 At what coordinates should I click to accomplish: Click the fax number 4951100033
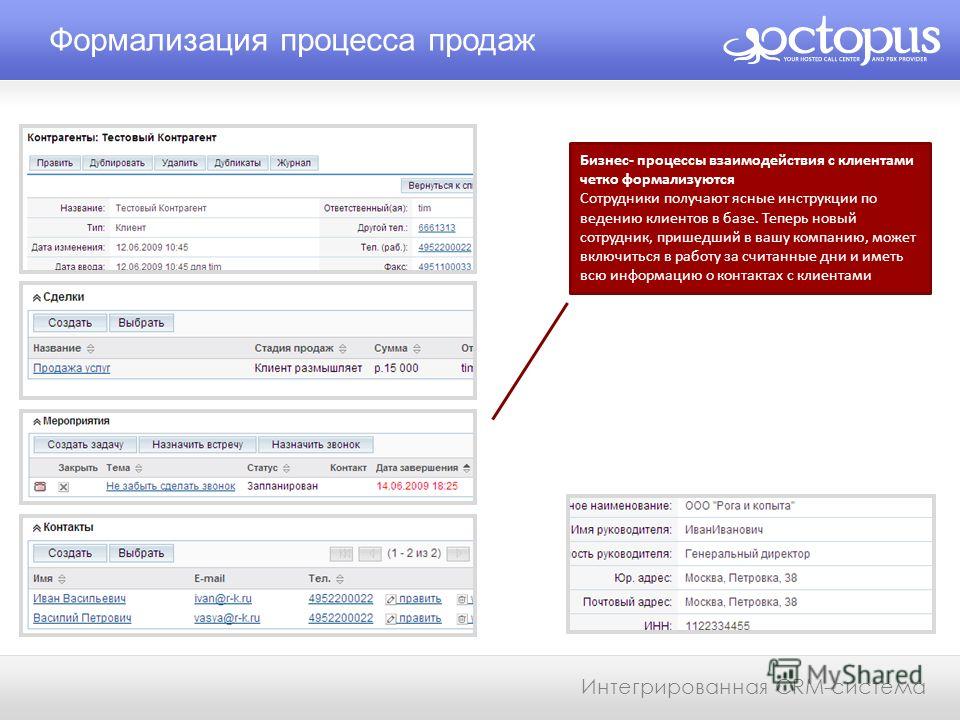tap(444, 266)
